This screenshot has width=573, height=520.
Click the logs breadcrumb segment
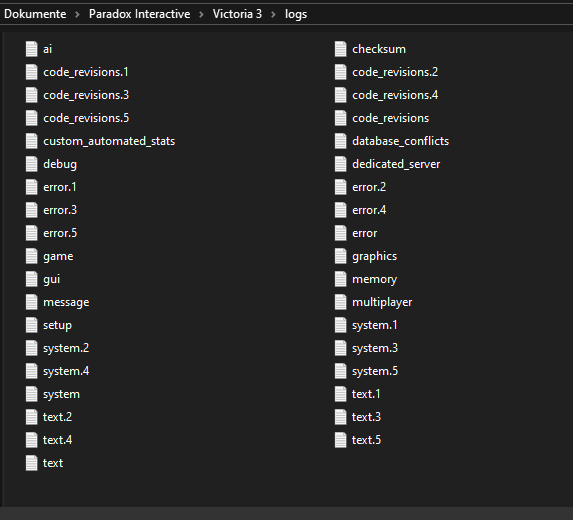click(x=296, y=14)
